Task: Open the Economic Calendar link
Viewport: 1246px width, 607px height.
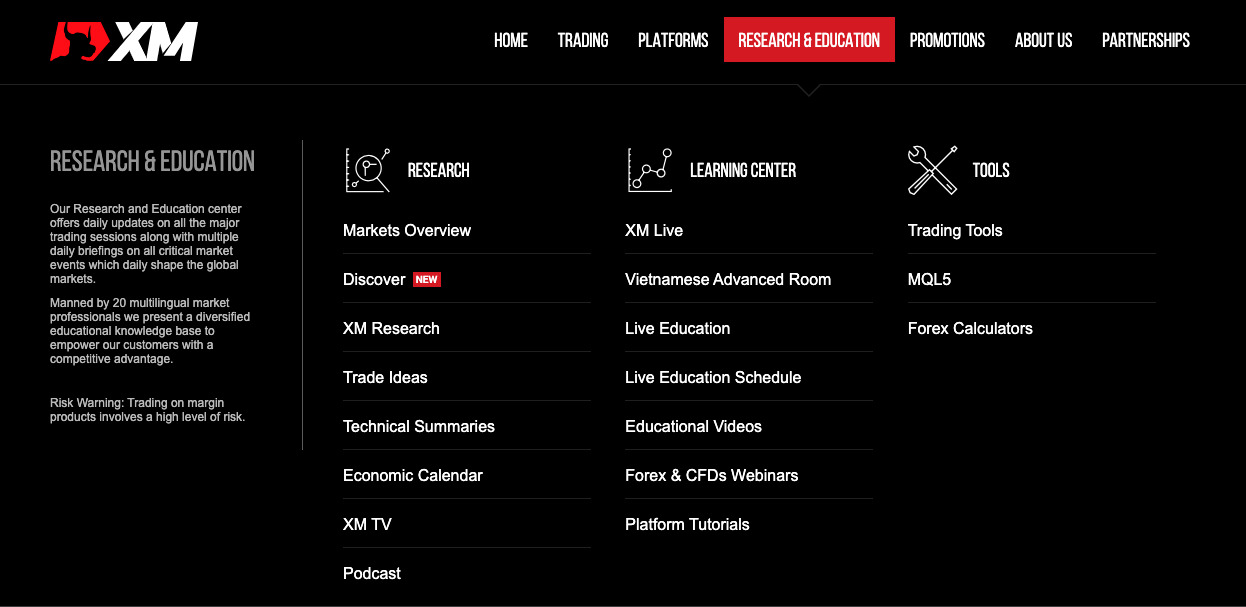Action: tap(413, 476)
